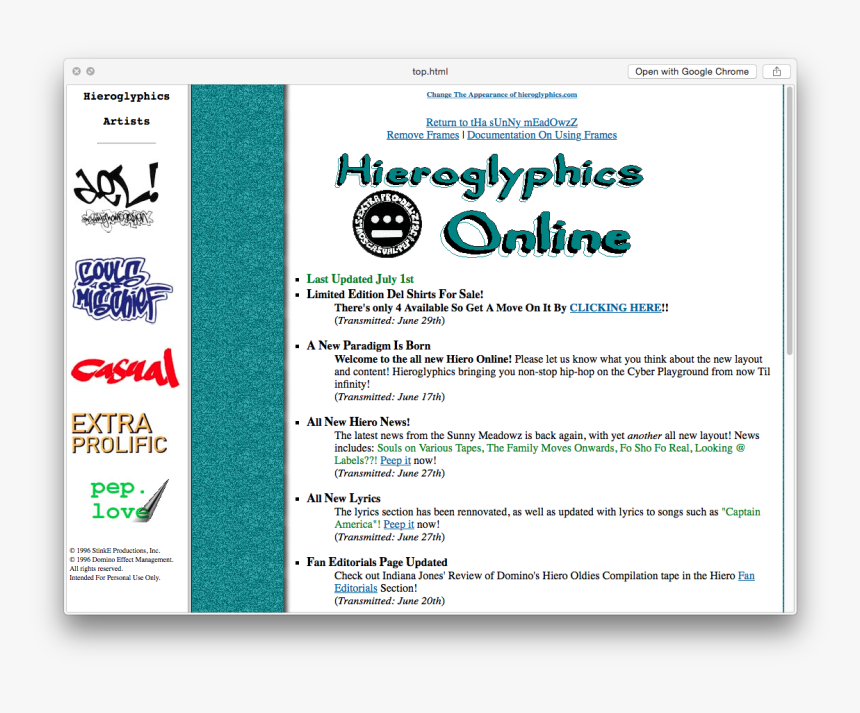Screen dimensions: 860x713
Task: Click the vertical scrollbar thumb
Action: pyautogui.click(x=790, y=220)
